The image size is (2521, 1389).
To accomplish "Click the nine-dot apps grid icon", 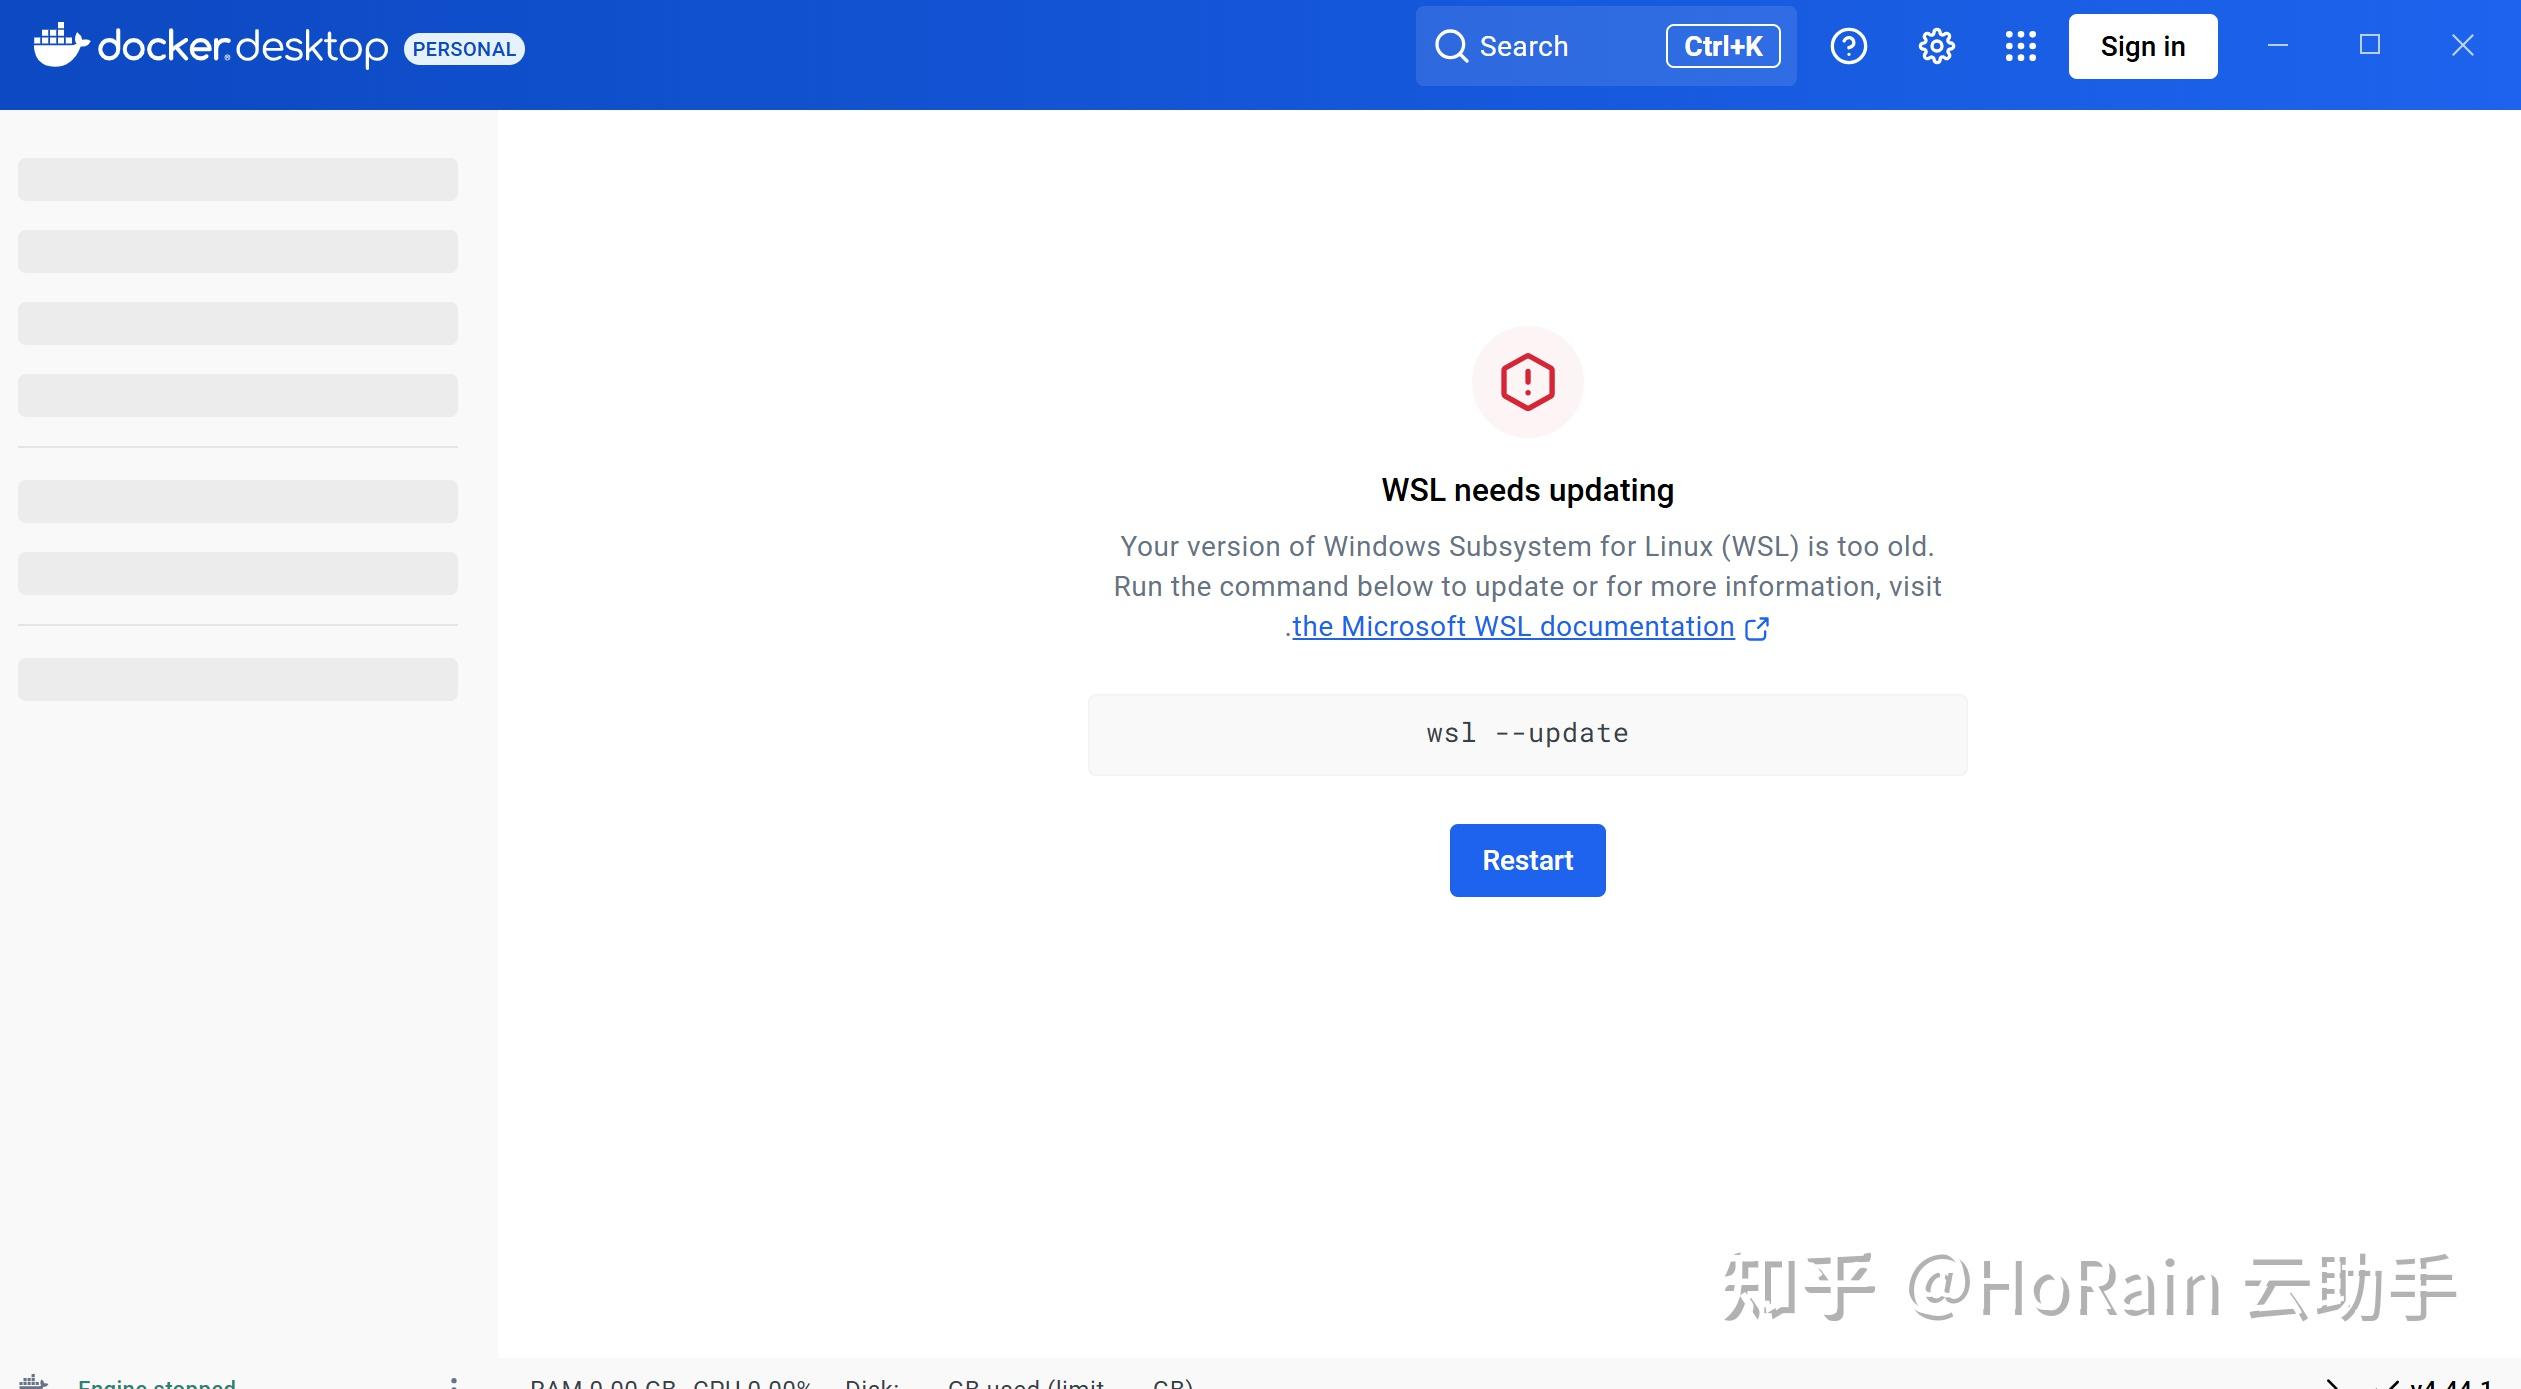I will pos(2019,46).
